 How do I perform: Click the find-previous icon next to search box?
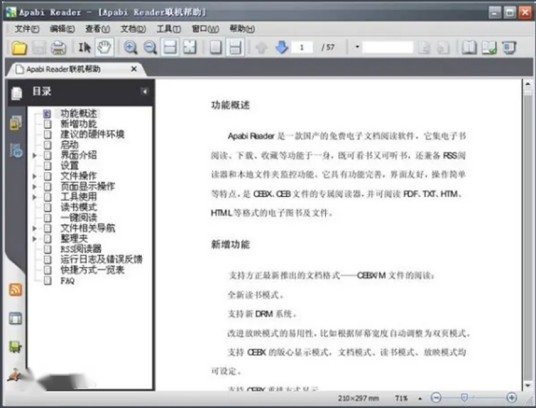coord(424,47)
